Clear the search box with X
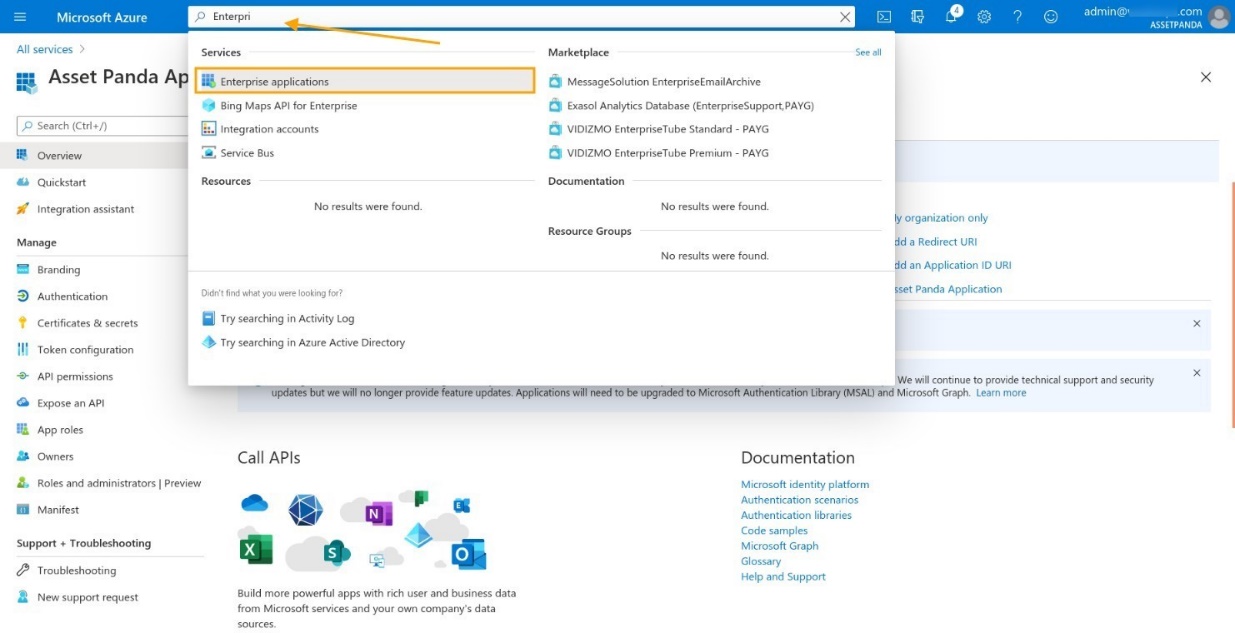 point(846,17)
